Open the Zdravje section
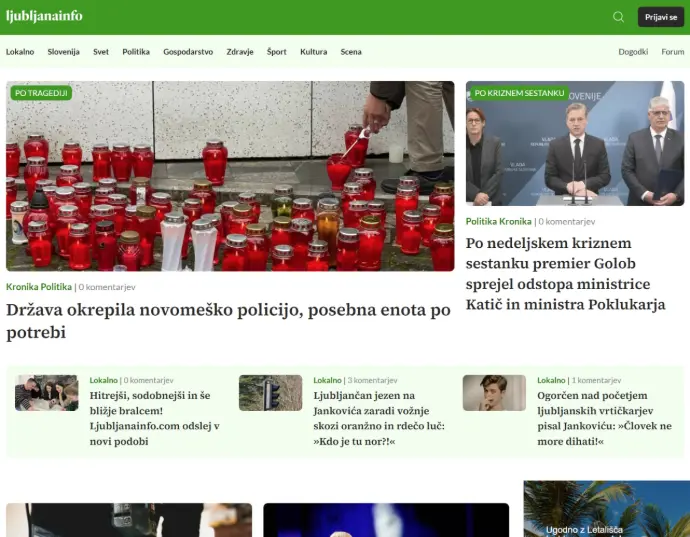This screenshot has width=690, height=537. point(240,52)
